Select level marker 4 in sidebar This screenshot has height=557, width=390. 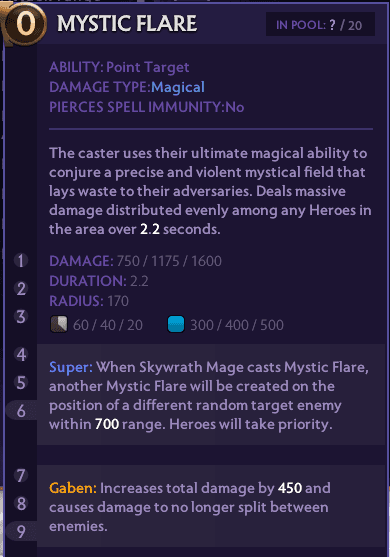tap(21, 355)
